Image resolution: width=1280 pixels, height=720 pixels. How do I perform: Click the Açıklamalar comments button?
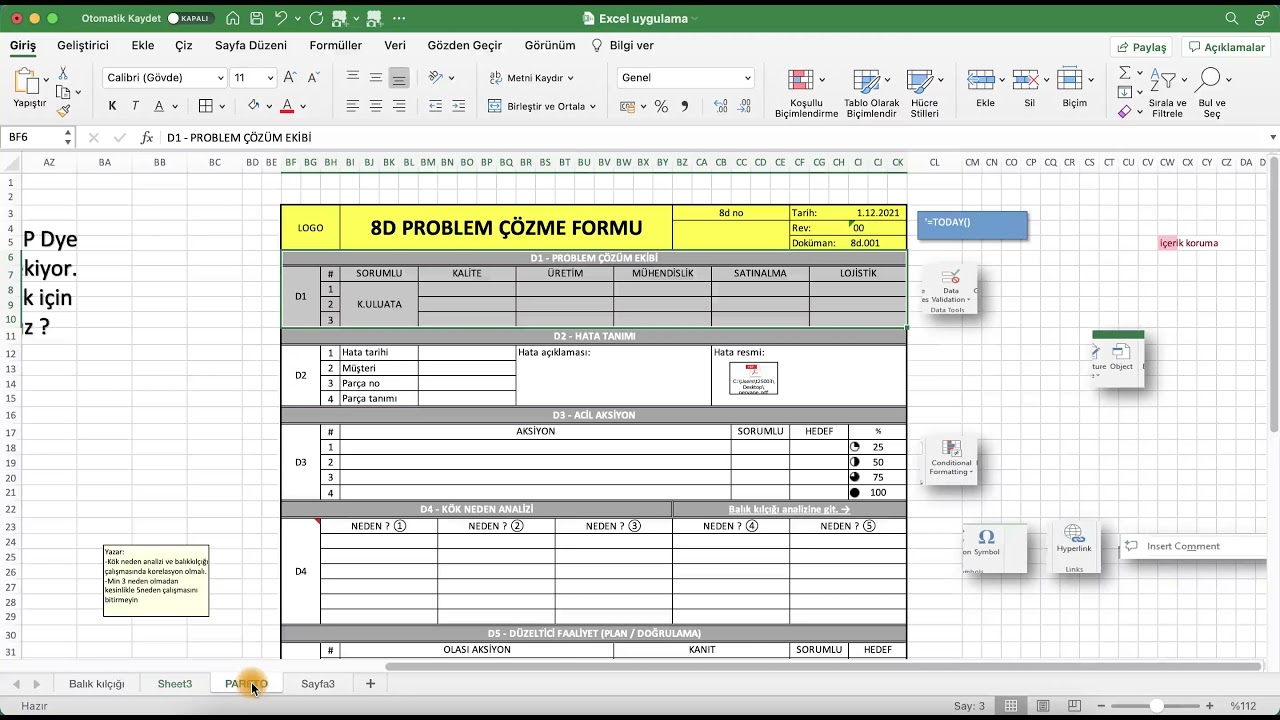tap(1226, 47)
